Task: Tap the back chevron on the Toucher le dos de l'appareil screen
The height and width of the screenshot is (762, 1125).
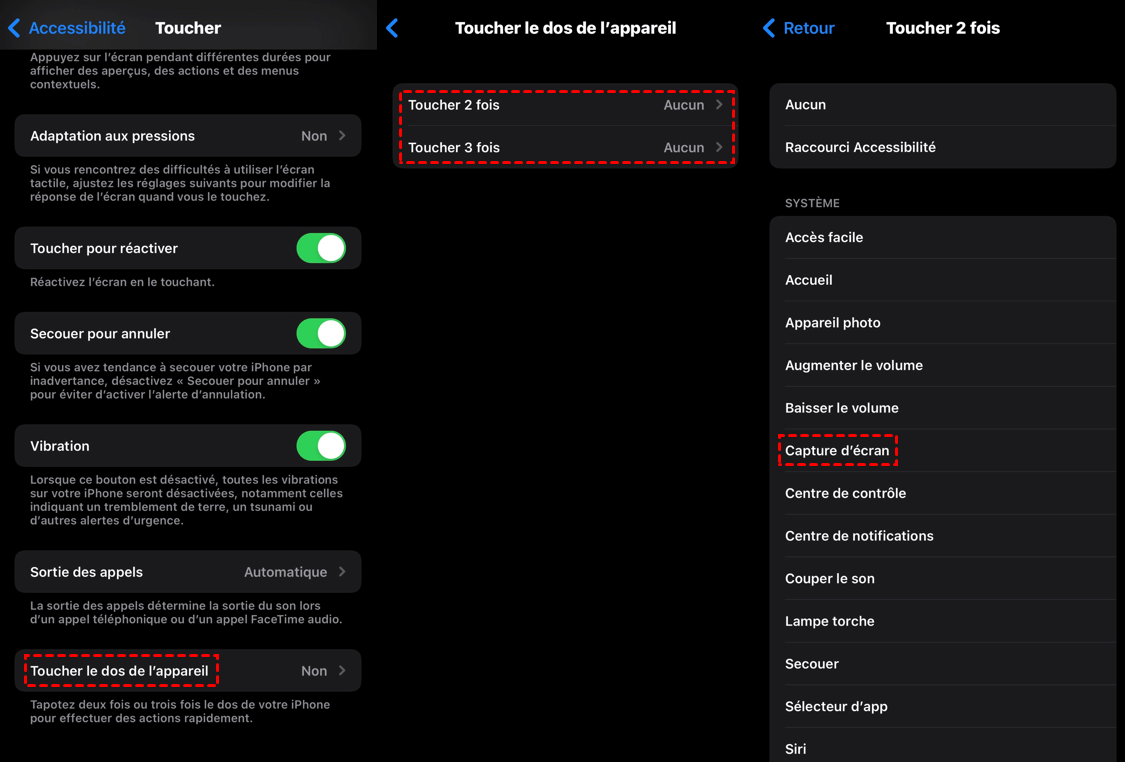Action: point(392,28)
